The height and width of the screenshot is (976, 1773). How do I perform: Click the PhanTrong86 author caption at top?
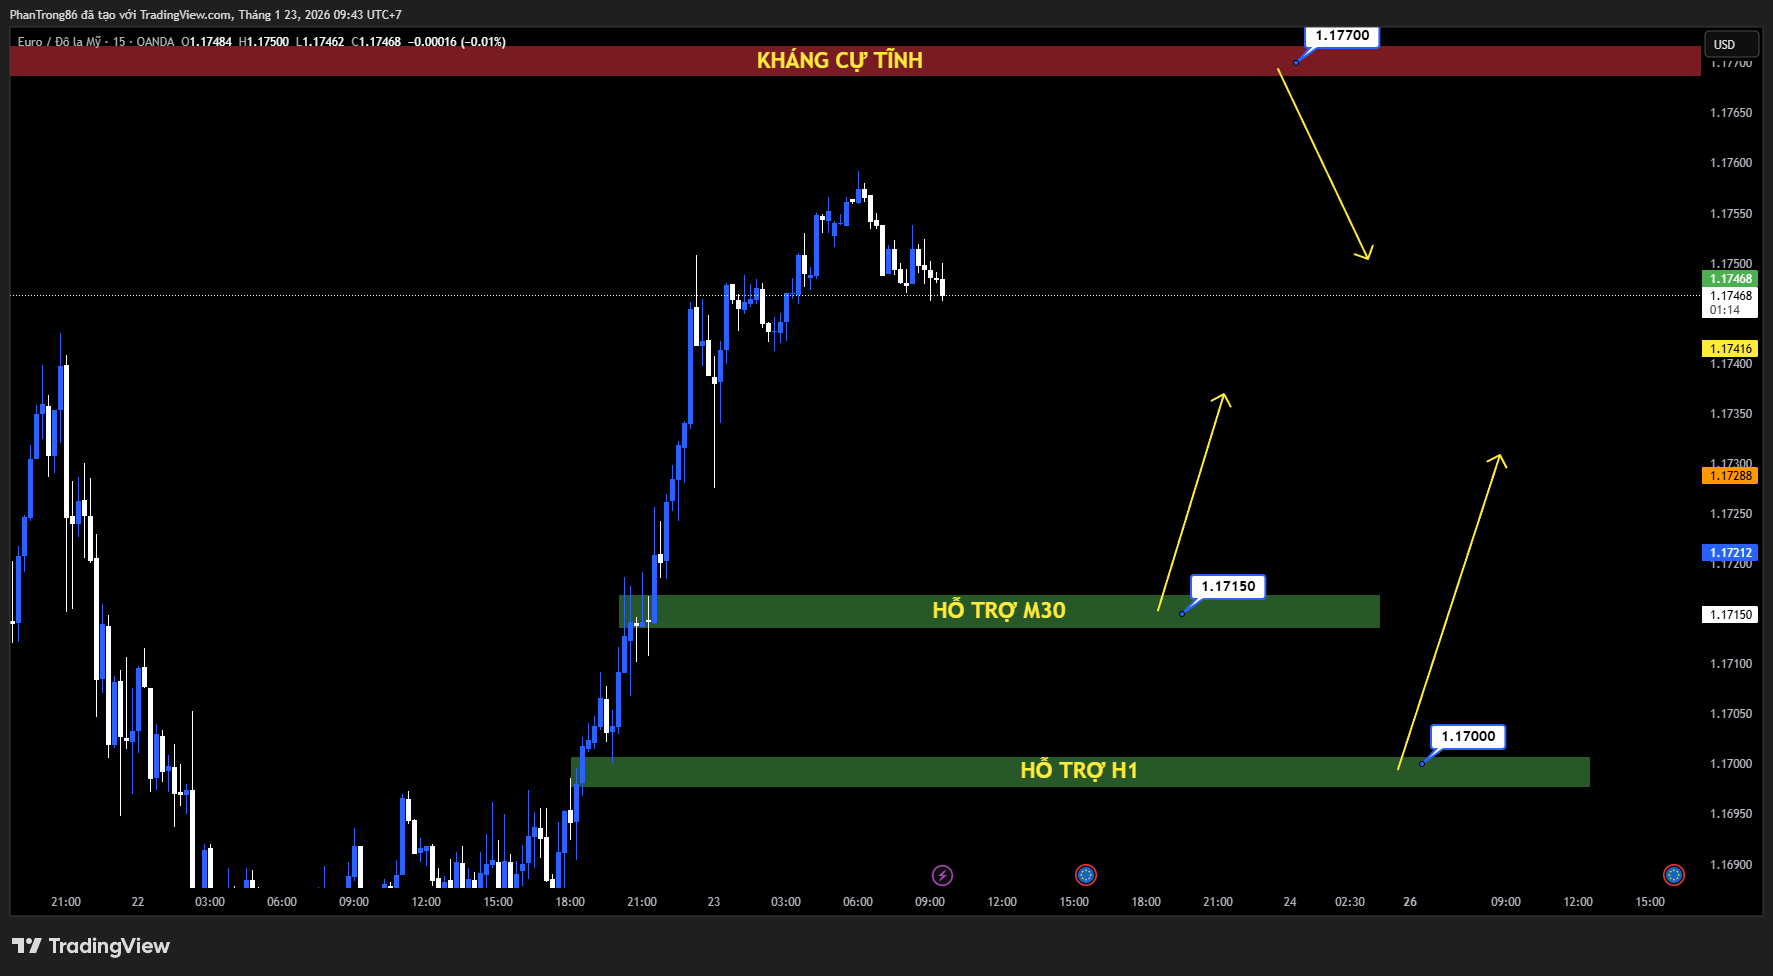(x=205, y=15)
